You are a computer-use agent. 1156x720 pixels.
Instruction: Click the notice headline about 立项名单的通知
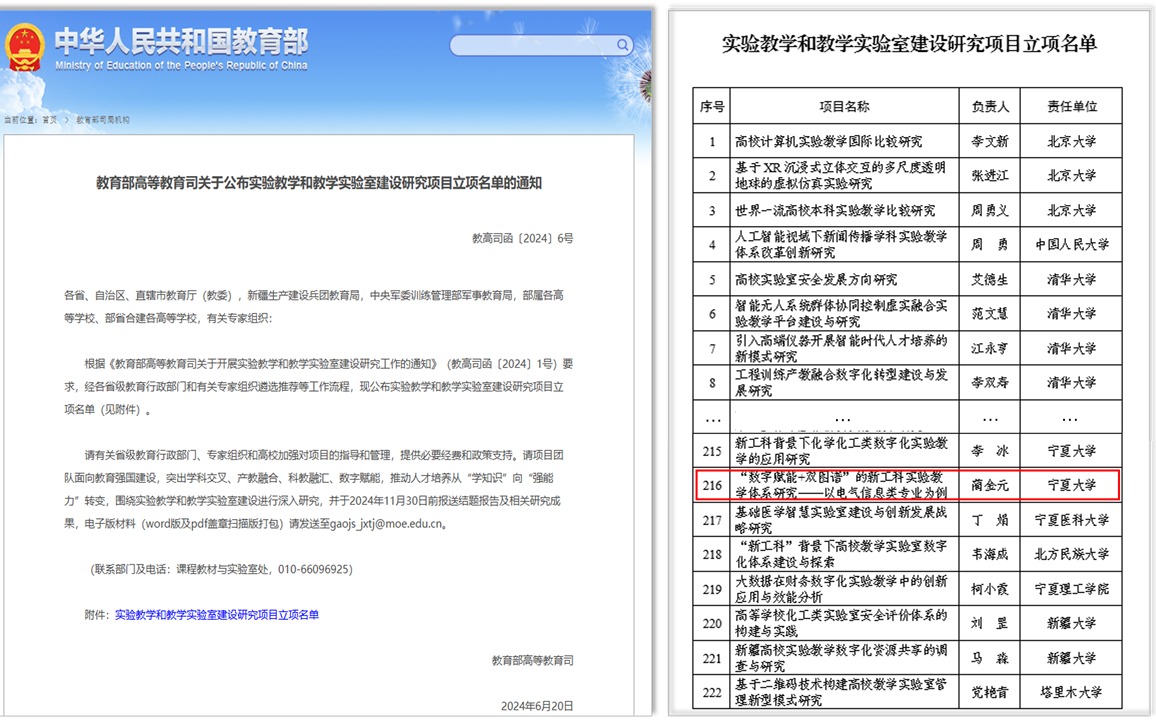point(318,182)
